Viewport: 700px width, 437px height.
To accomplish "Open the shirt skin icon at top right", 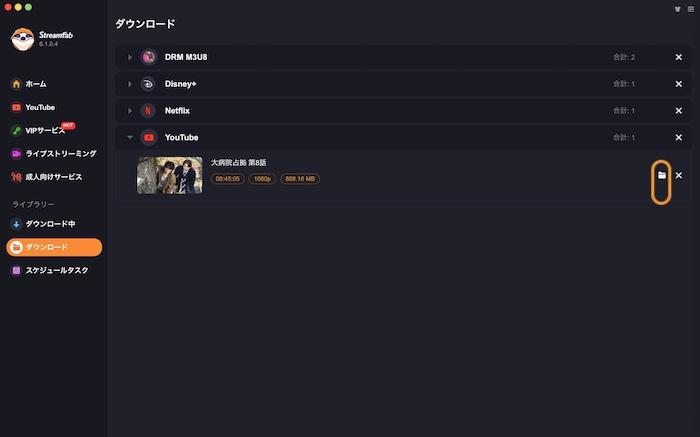I will point(678,9).
